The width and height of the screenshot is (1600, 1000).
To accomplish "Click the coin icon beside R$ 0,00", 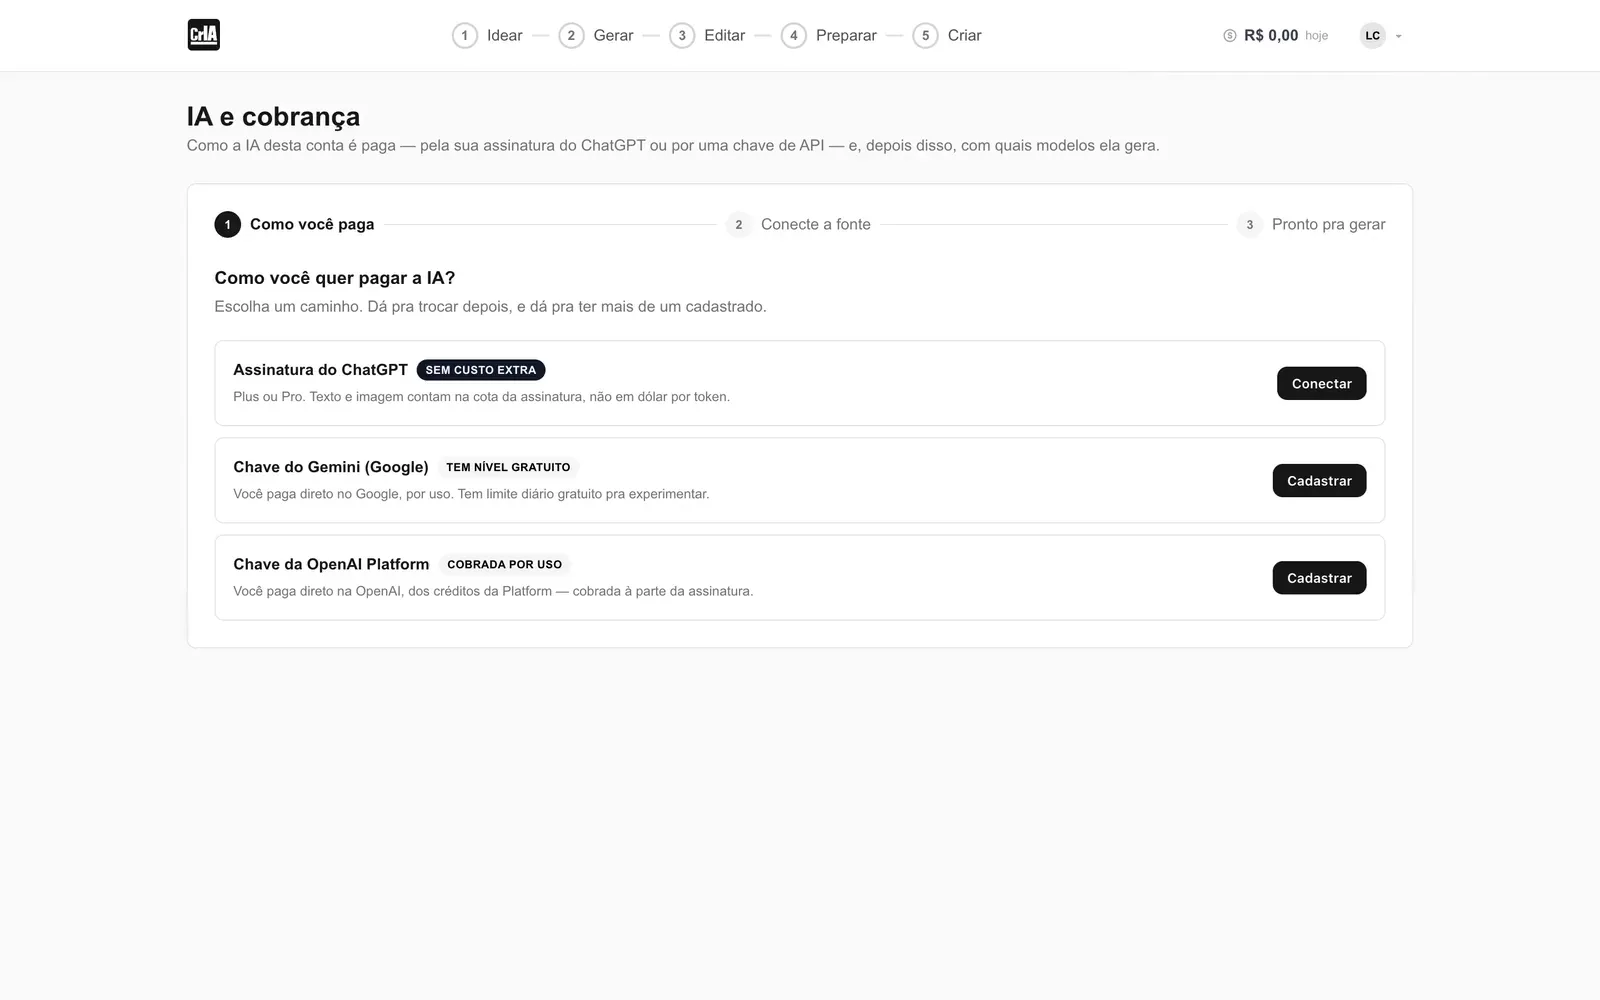I will (x=1230, y=36).
